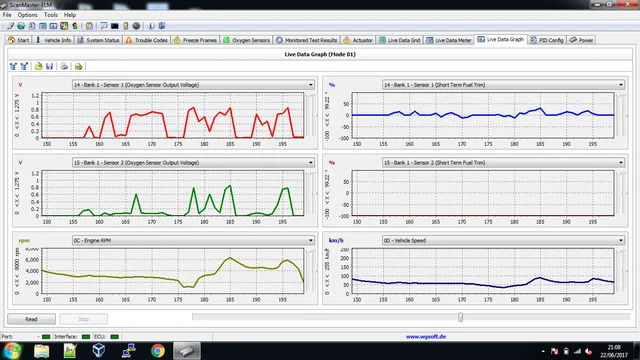Click the connect plug icon in main toolbar
640x360 pixels.
(11, 26)
